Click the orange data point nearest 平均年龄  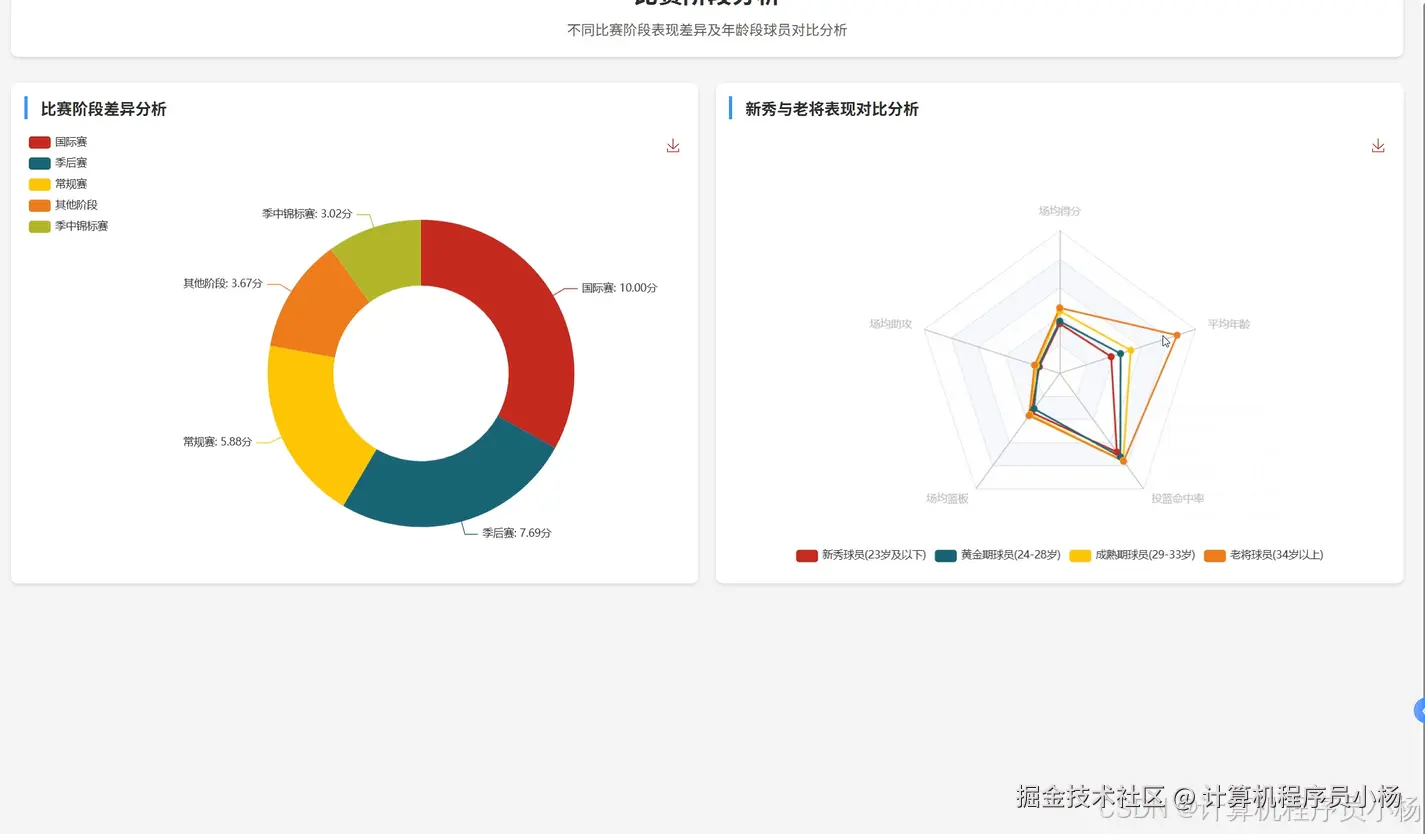click(x=1177, y=334)
